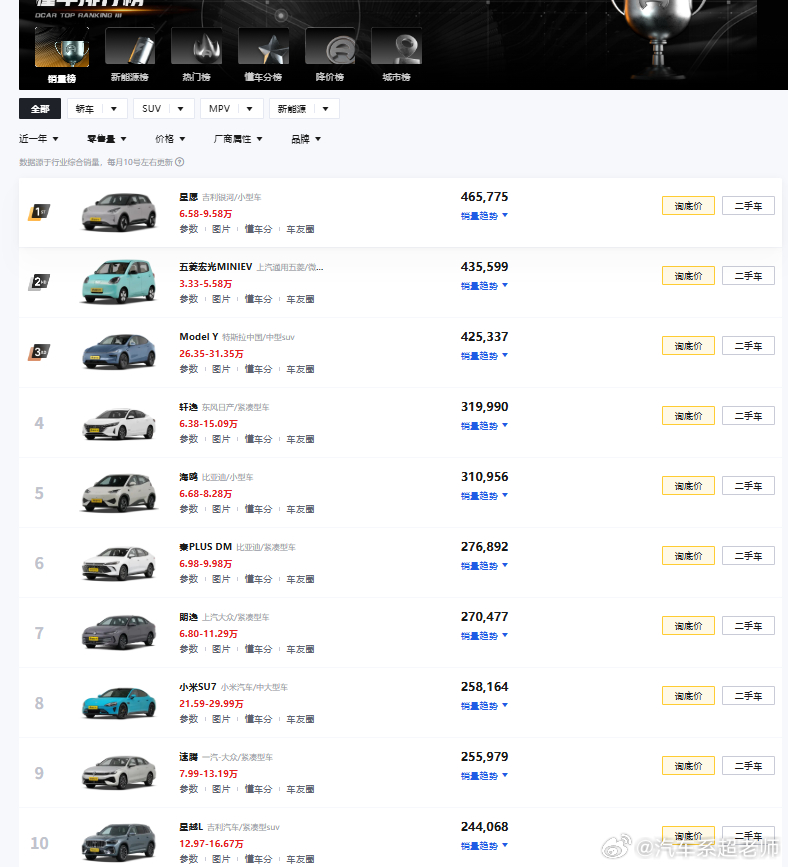Click 询底价 button for Model Y

point(688,346)
